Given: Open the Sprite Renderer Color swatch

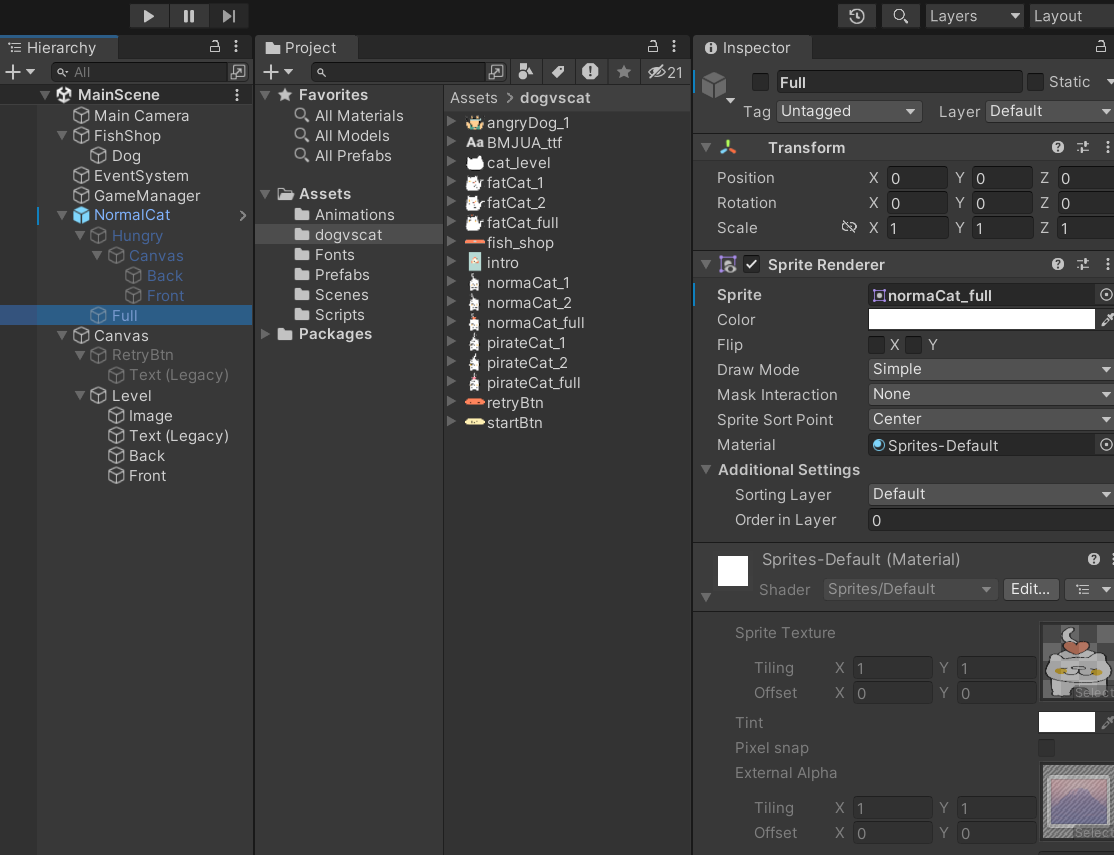Looking at the screenshot, I should 981,319.
